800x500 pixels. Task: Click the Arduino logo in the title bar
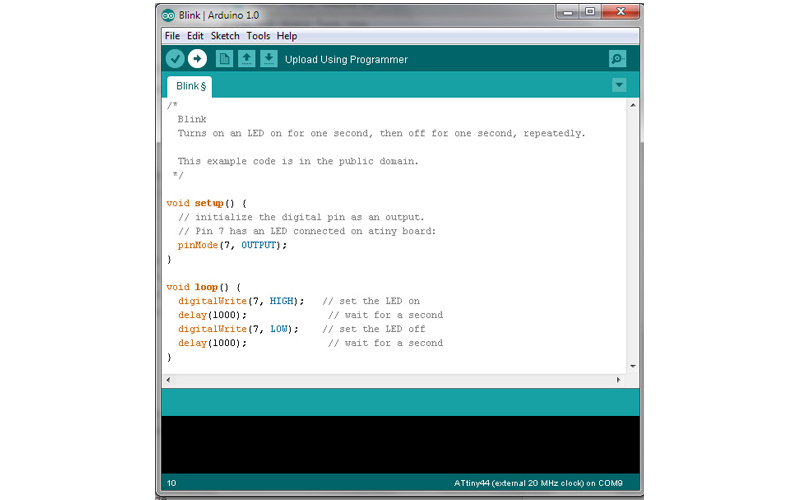click(168, 15)
